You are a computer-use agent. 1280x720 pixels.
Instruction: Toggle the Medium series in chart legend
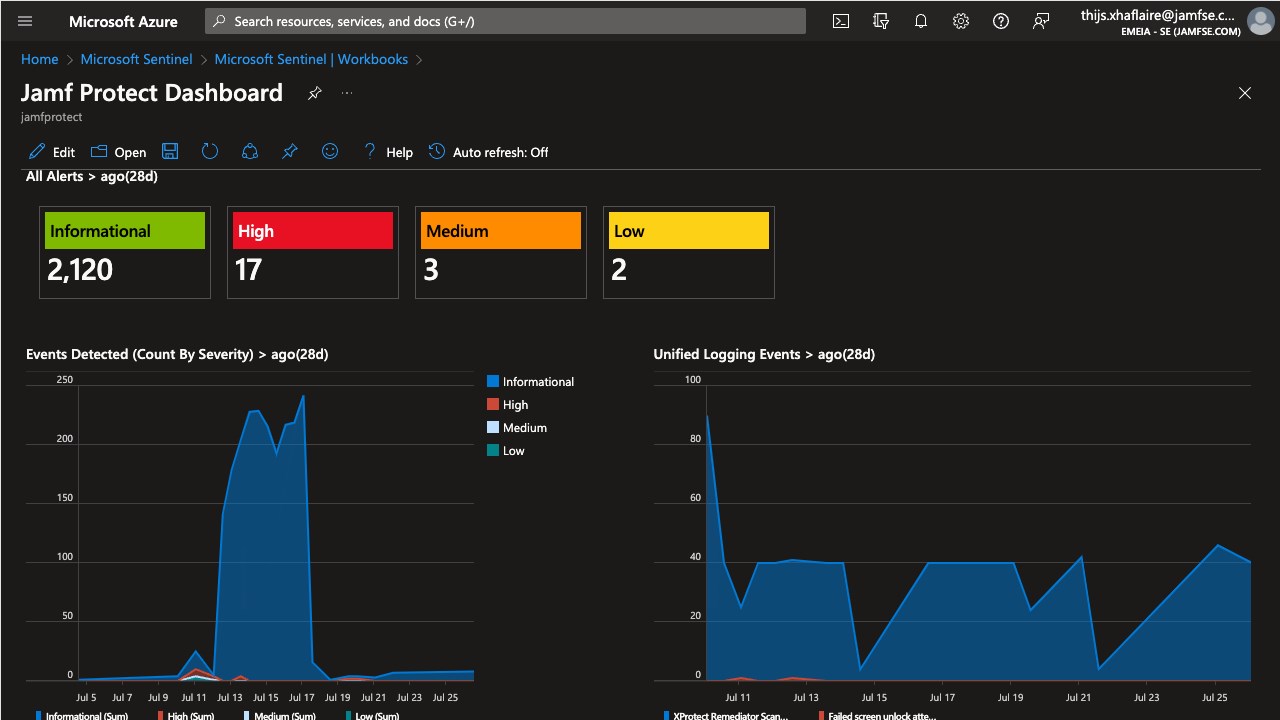[x=517, y=428]
